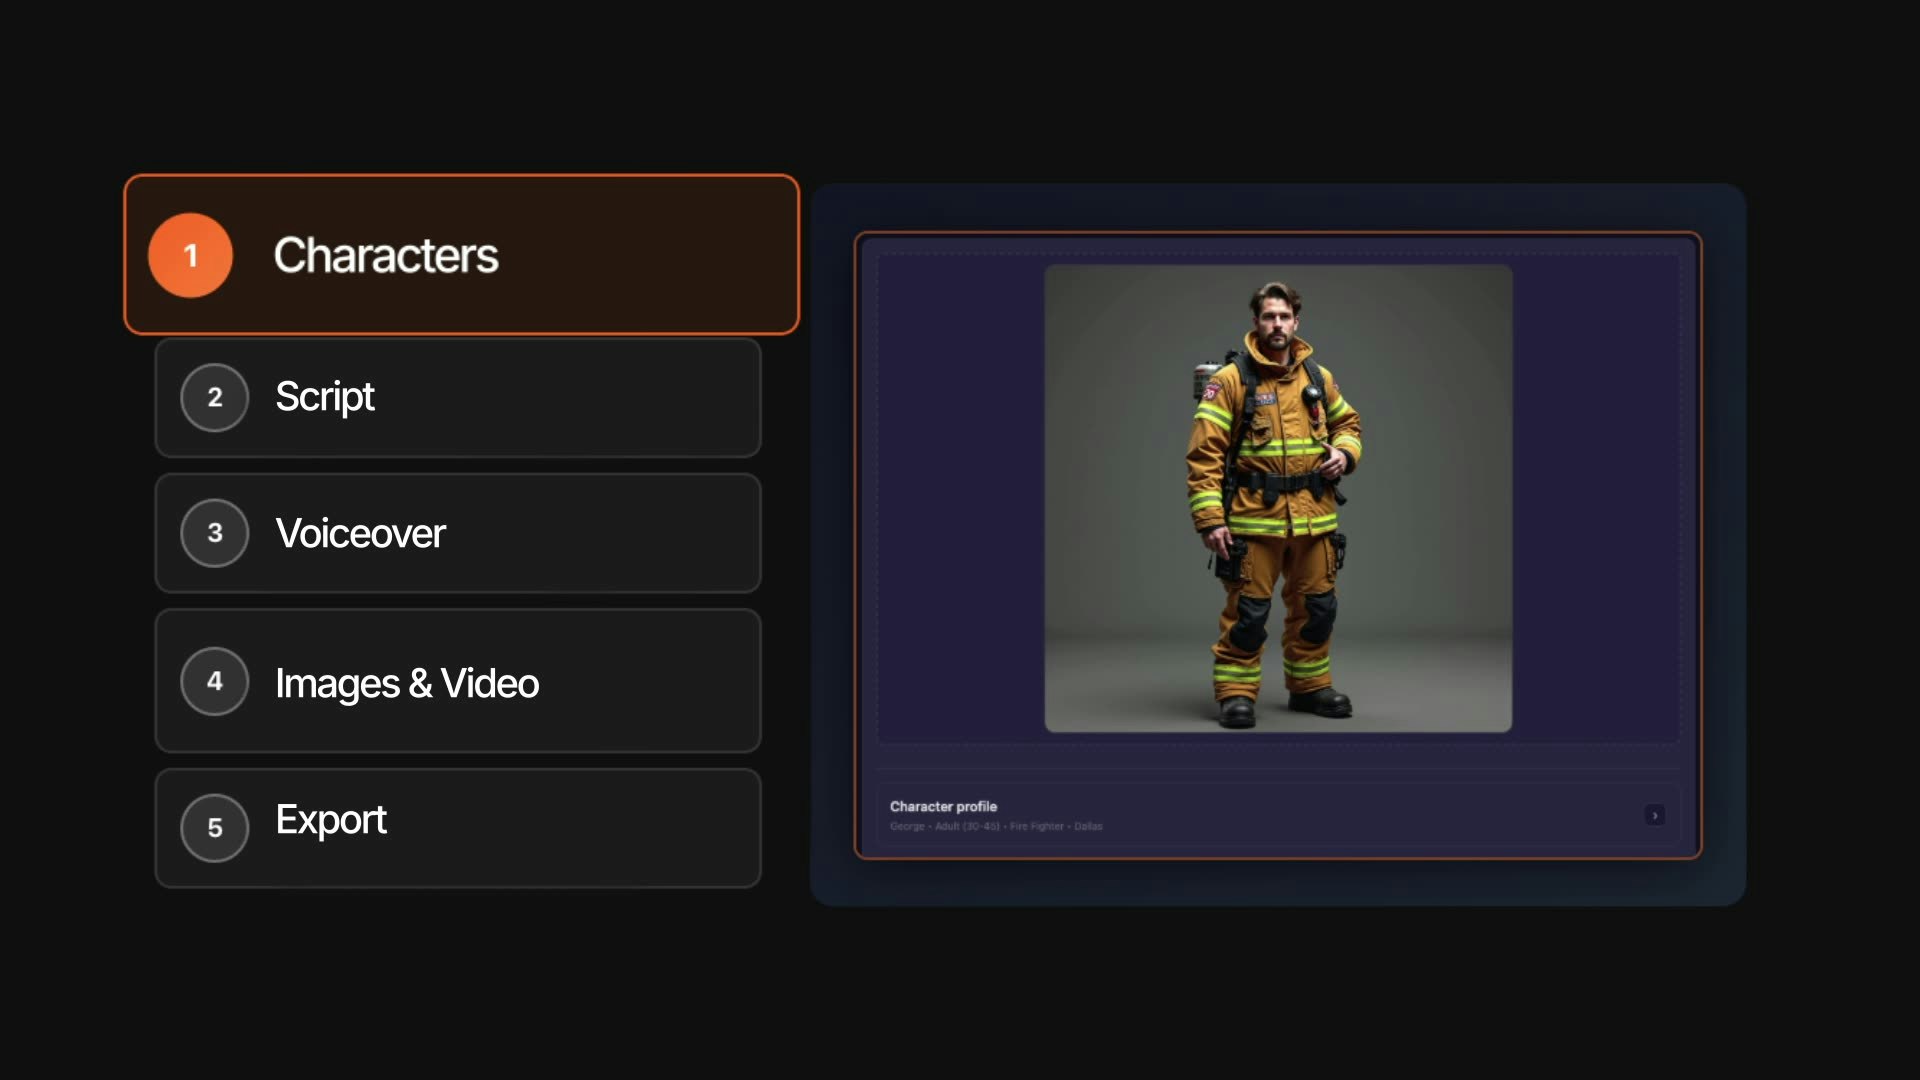The height and width of the screenshot is (1080, 1920).
Task: Click dashed area left of firefighter image
Action: coord(960,498)
